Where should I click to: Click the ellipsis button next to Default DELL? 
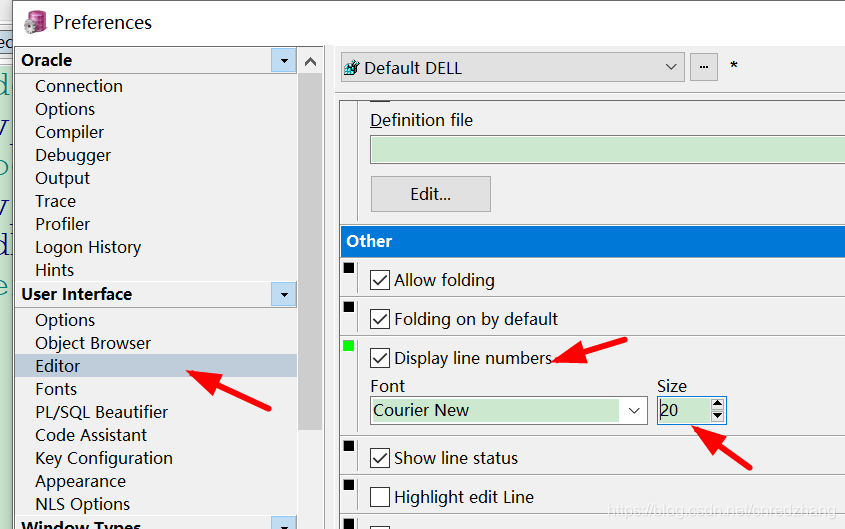click(x=704, y=67)
